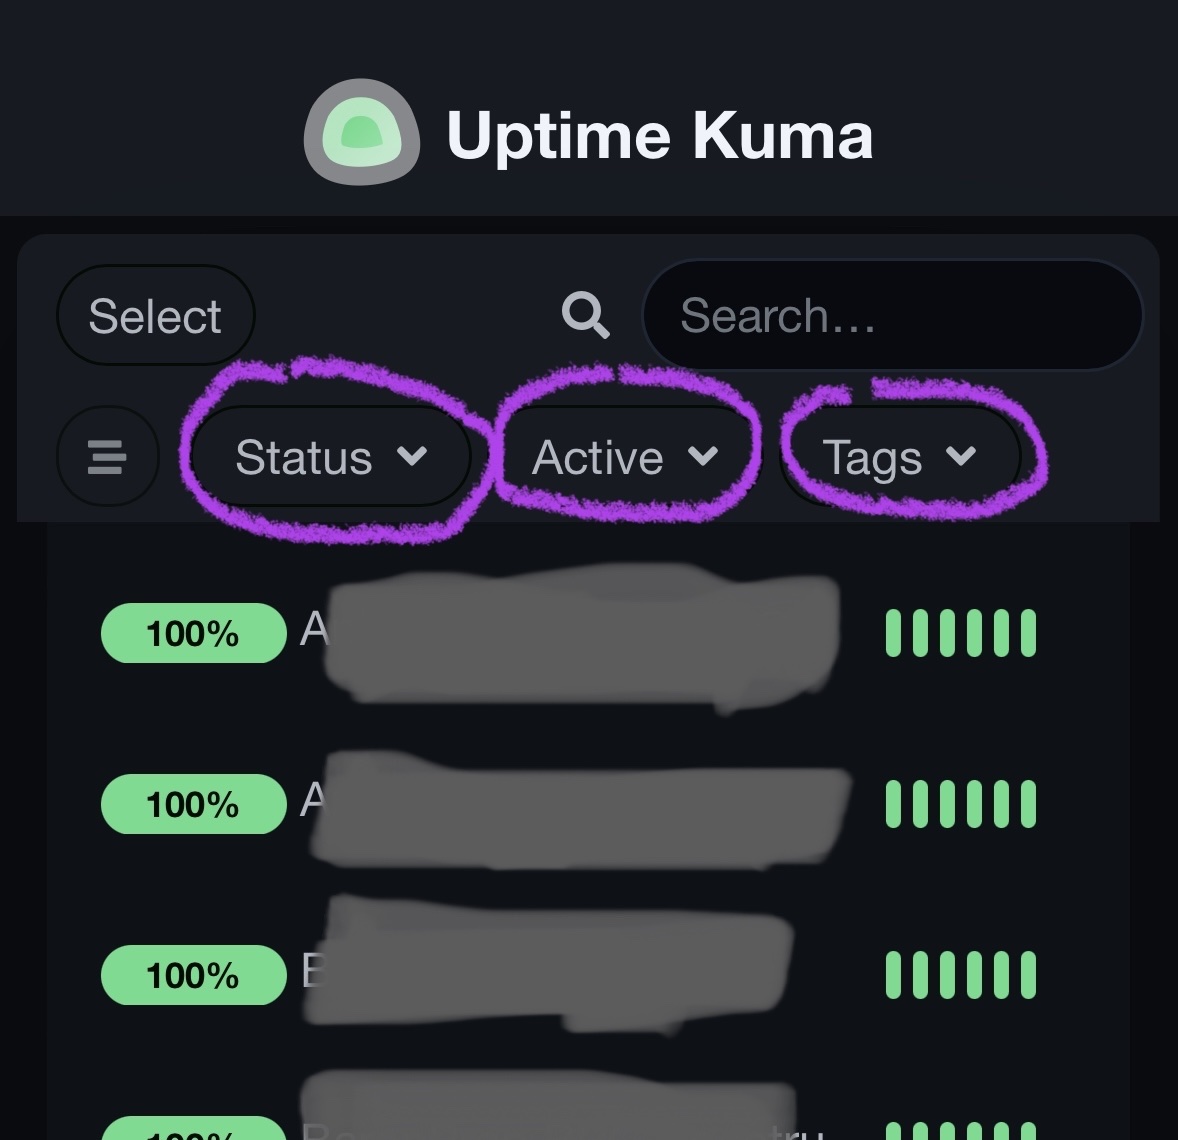The width and height of the screenshot is (1178, 1140).
Task: Click the latest heartbeat bar of the top monitor
Action: click(1030, 632)
